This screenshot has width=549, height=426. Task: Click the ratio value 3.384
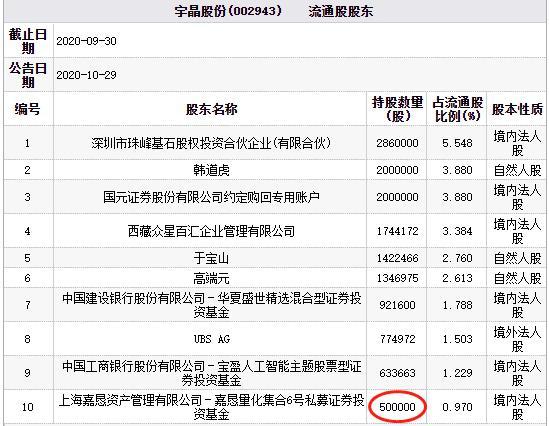pyautogui.click(x=457, y=231)
